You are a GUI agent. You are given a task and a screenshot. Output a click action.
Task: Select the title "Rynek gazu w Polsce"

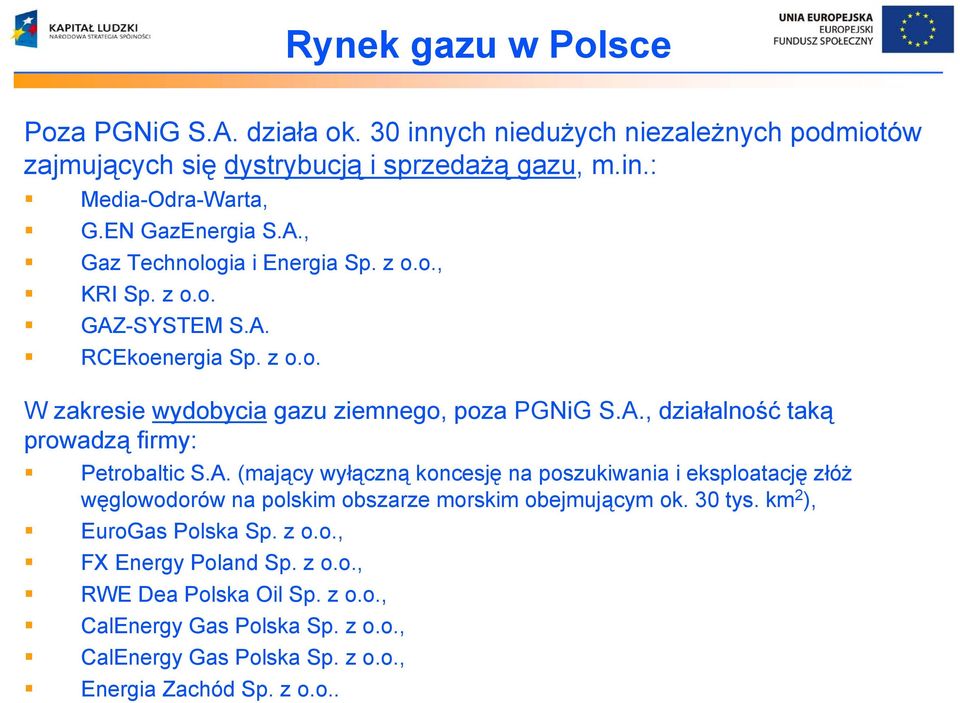(x=478, y=45)
